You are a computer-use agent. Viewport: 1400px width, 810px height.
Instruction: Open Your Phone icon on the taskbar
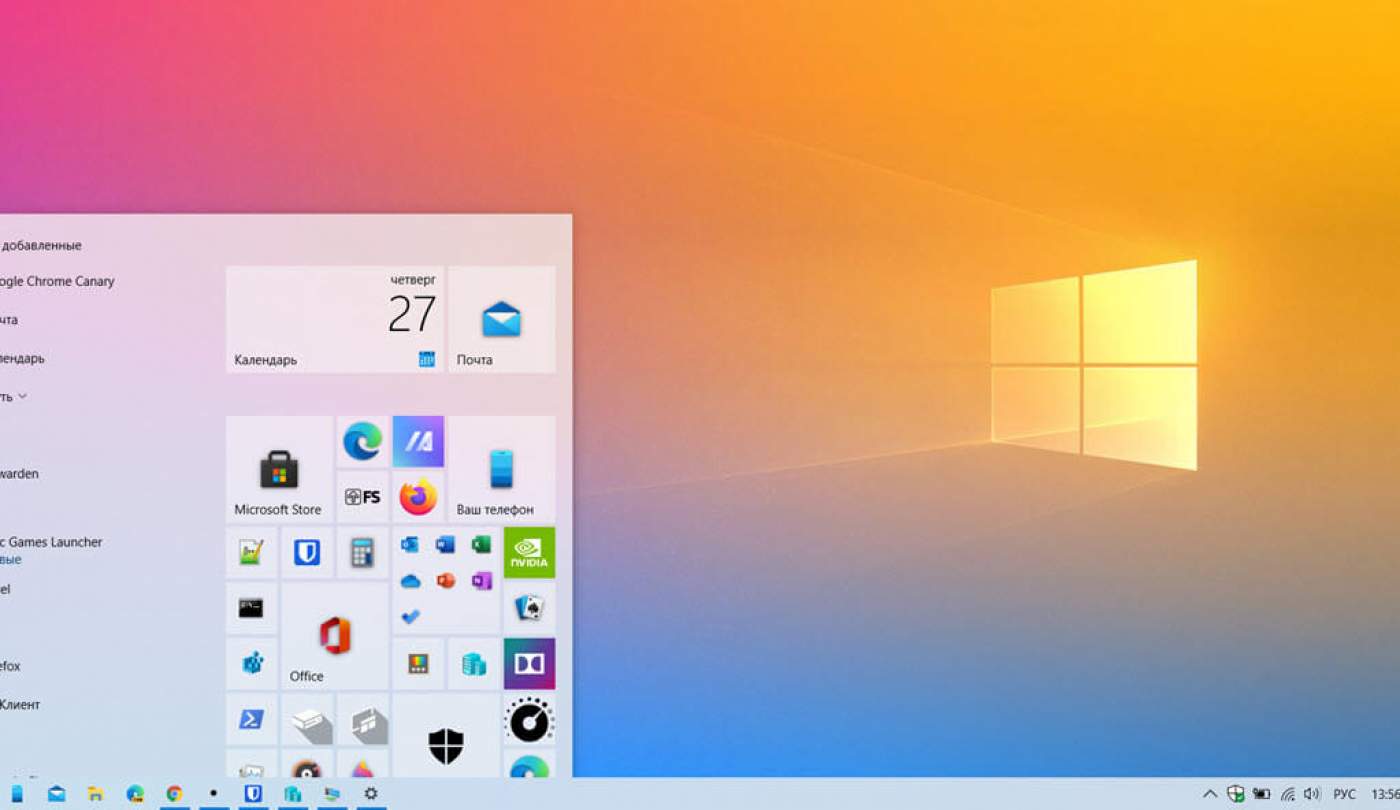click(x=17, y=794)
